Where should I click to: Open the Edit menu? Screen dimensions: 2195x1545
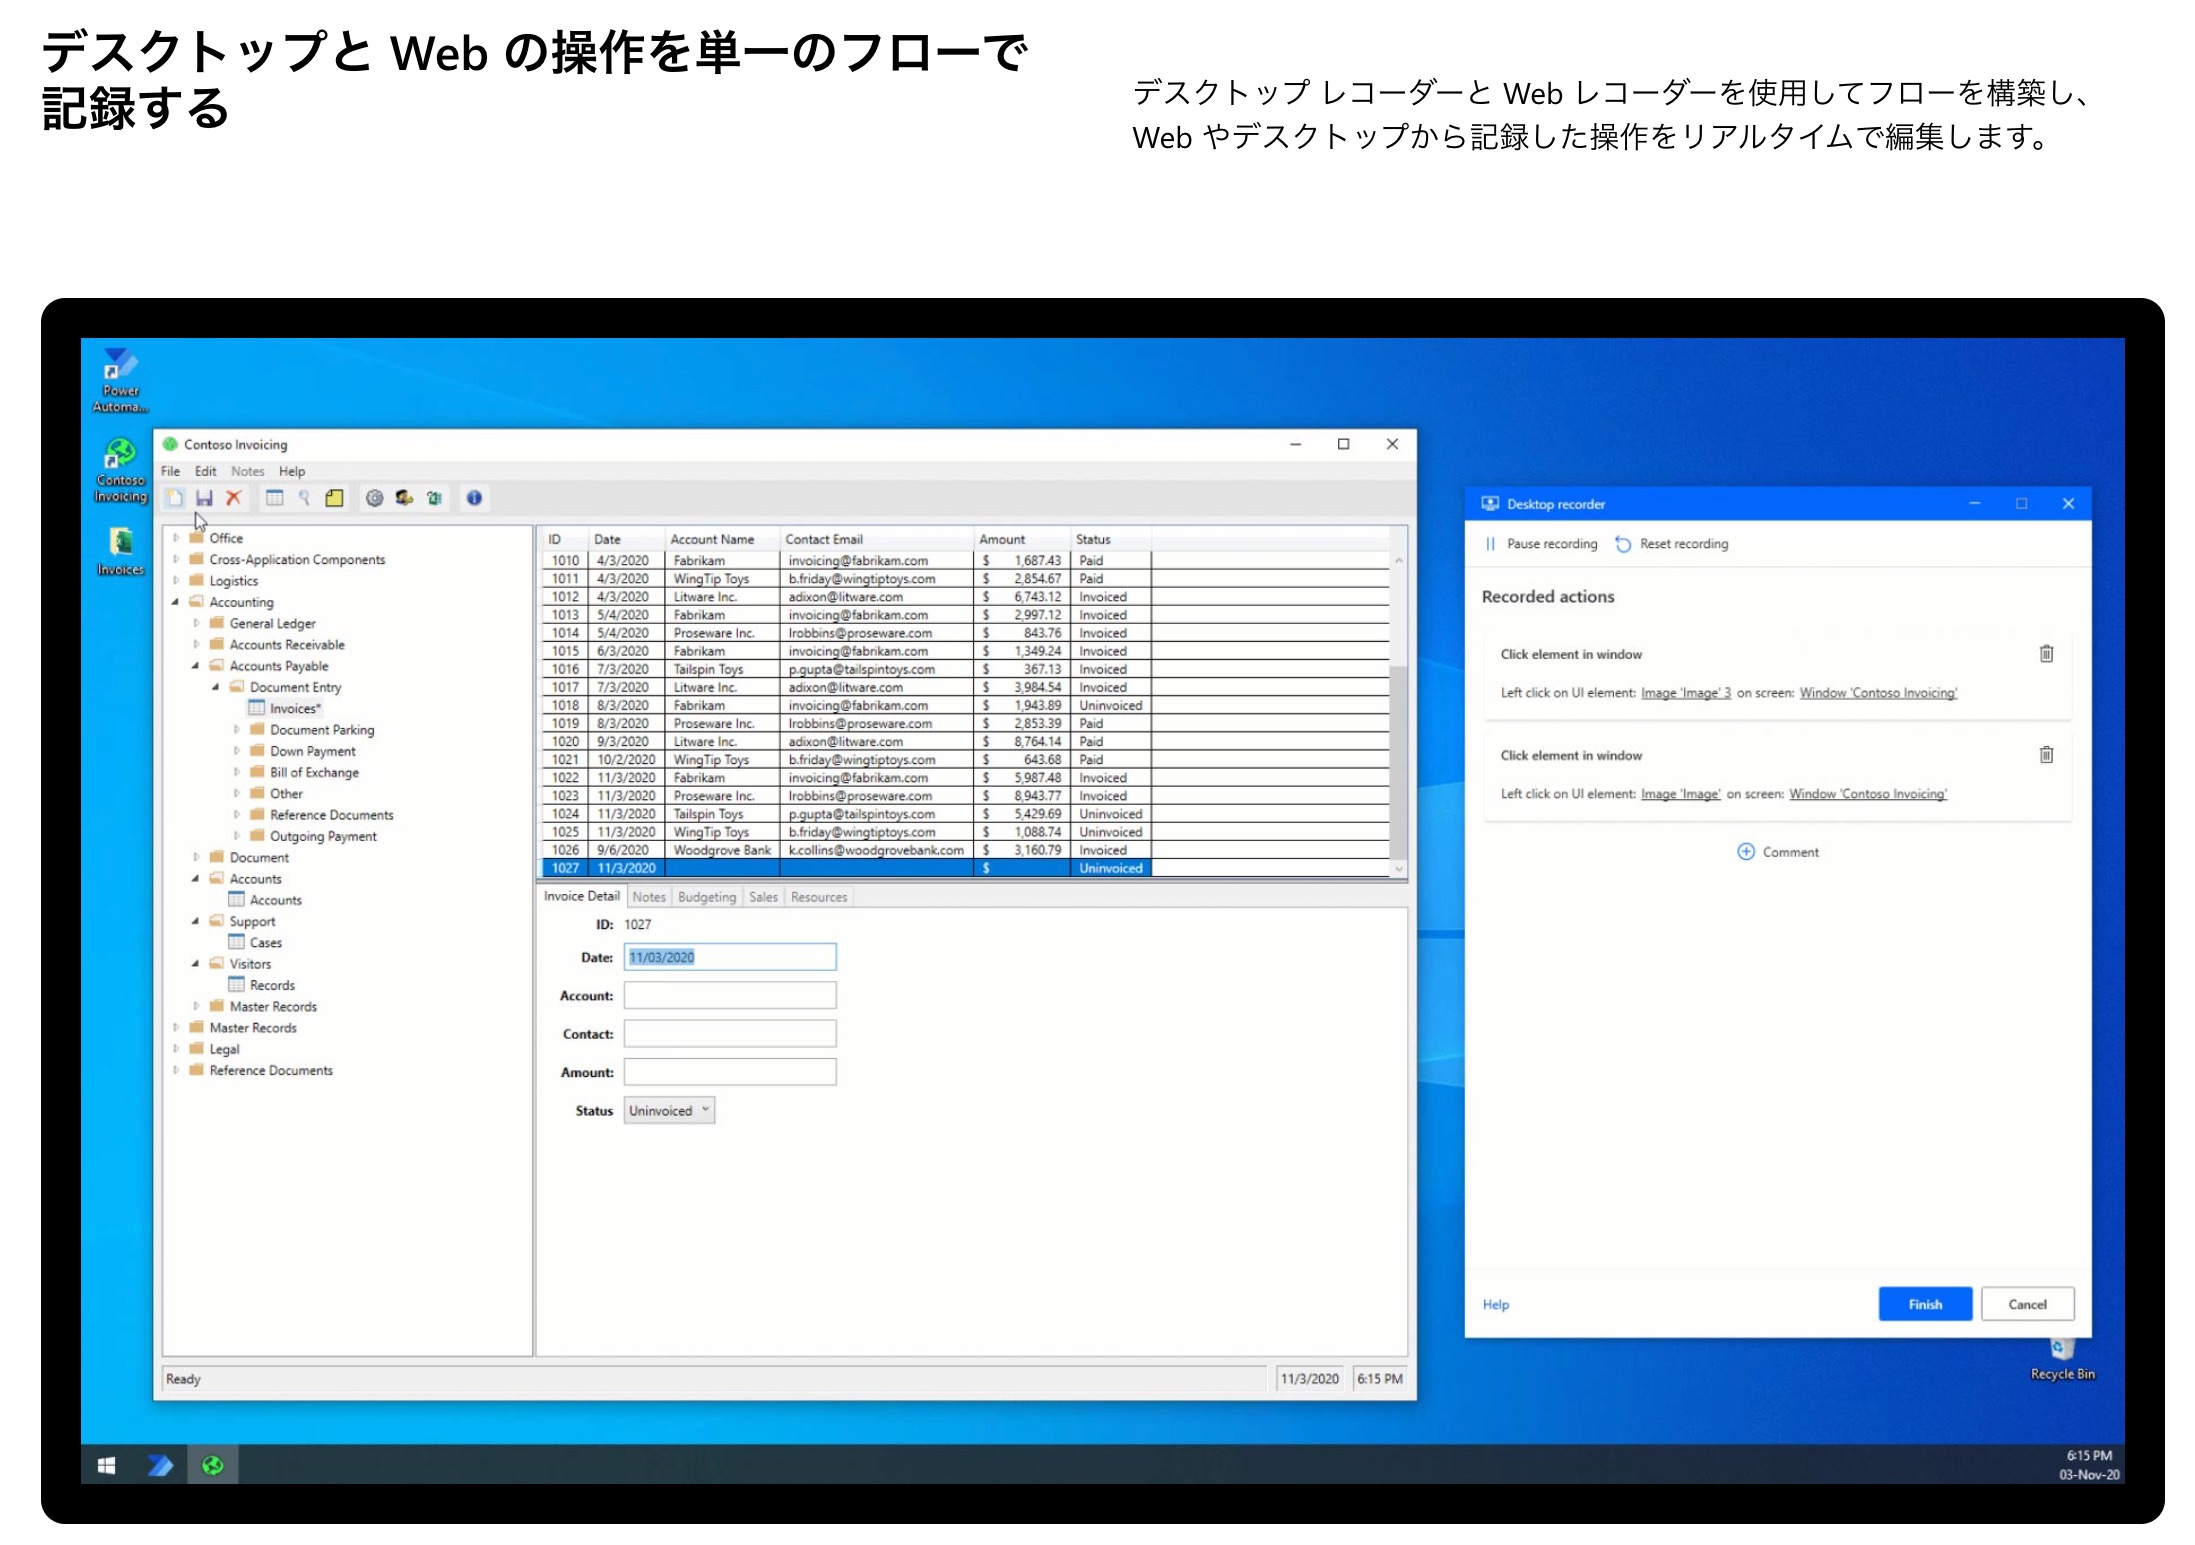point(205,471)
